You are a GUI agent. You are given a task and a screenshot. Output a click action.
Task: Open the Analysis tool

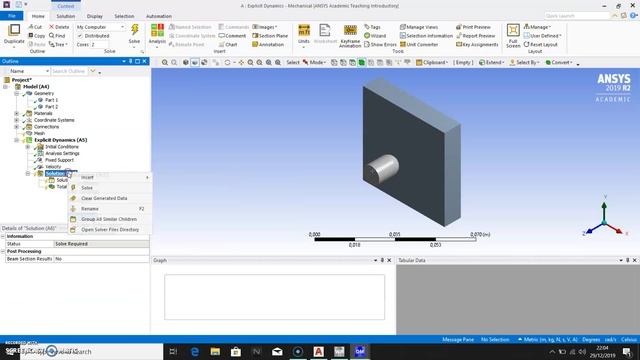point(157,34)
